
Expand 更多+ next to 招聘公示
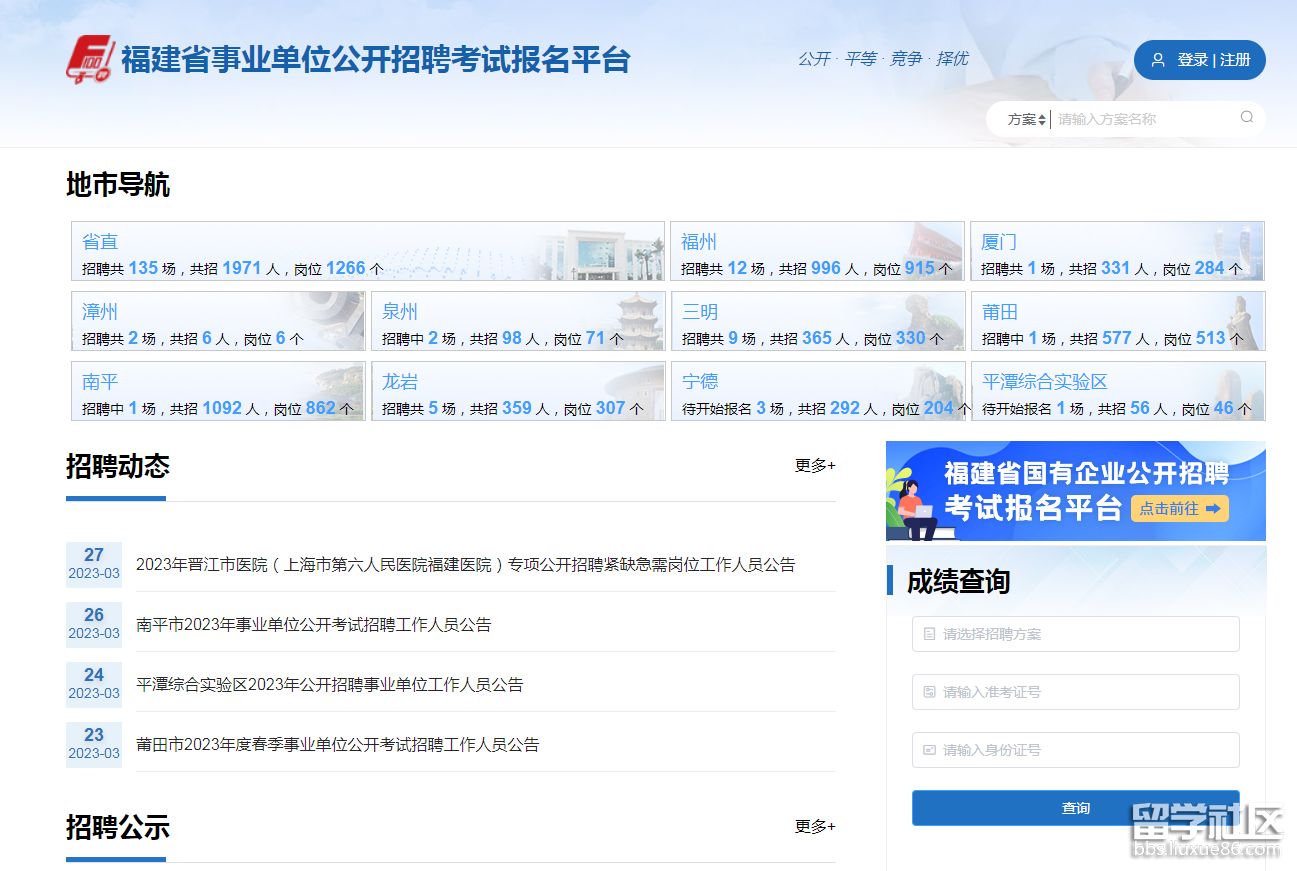(814, 826)
